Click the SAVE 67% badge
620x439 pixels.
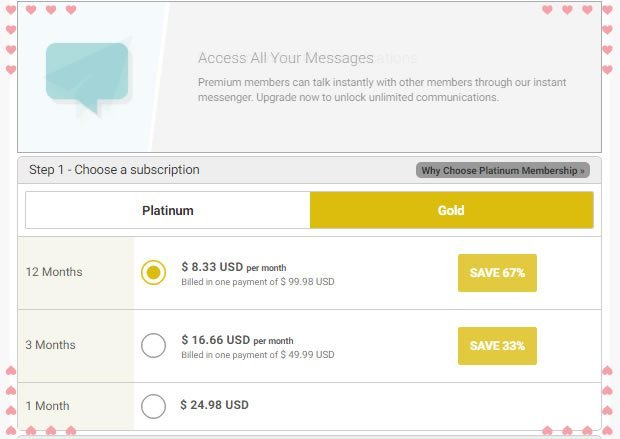(x=497, y=273)
